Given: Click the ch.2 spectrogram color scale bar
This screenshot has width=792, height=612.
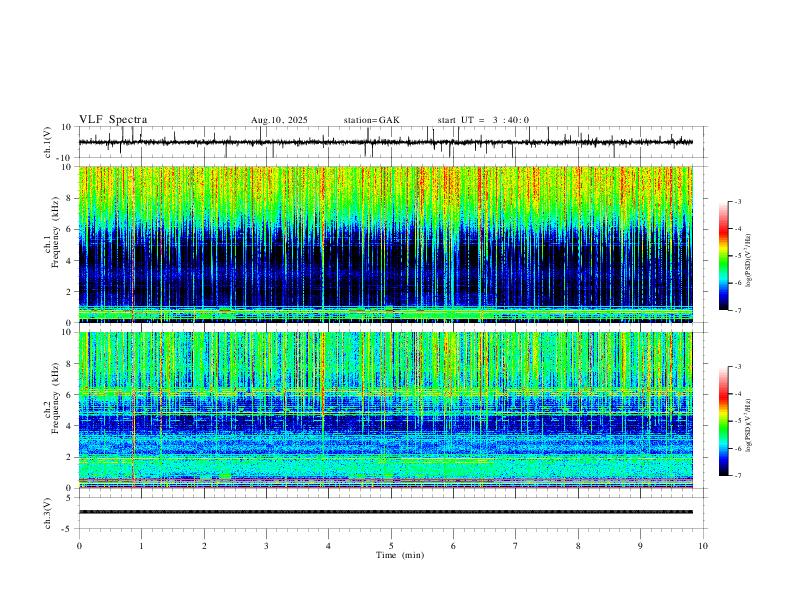Looking at the screenshot, I should click(724, 421).
